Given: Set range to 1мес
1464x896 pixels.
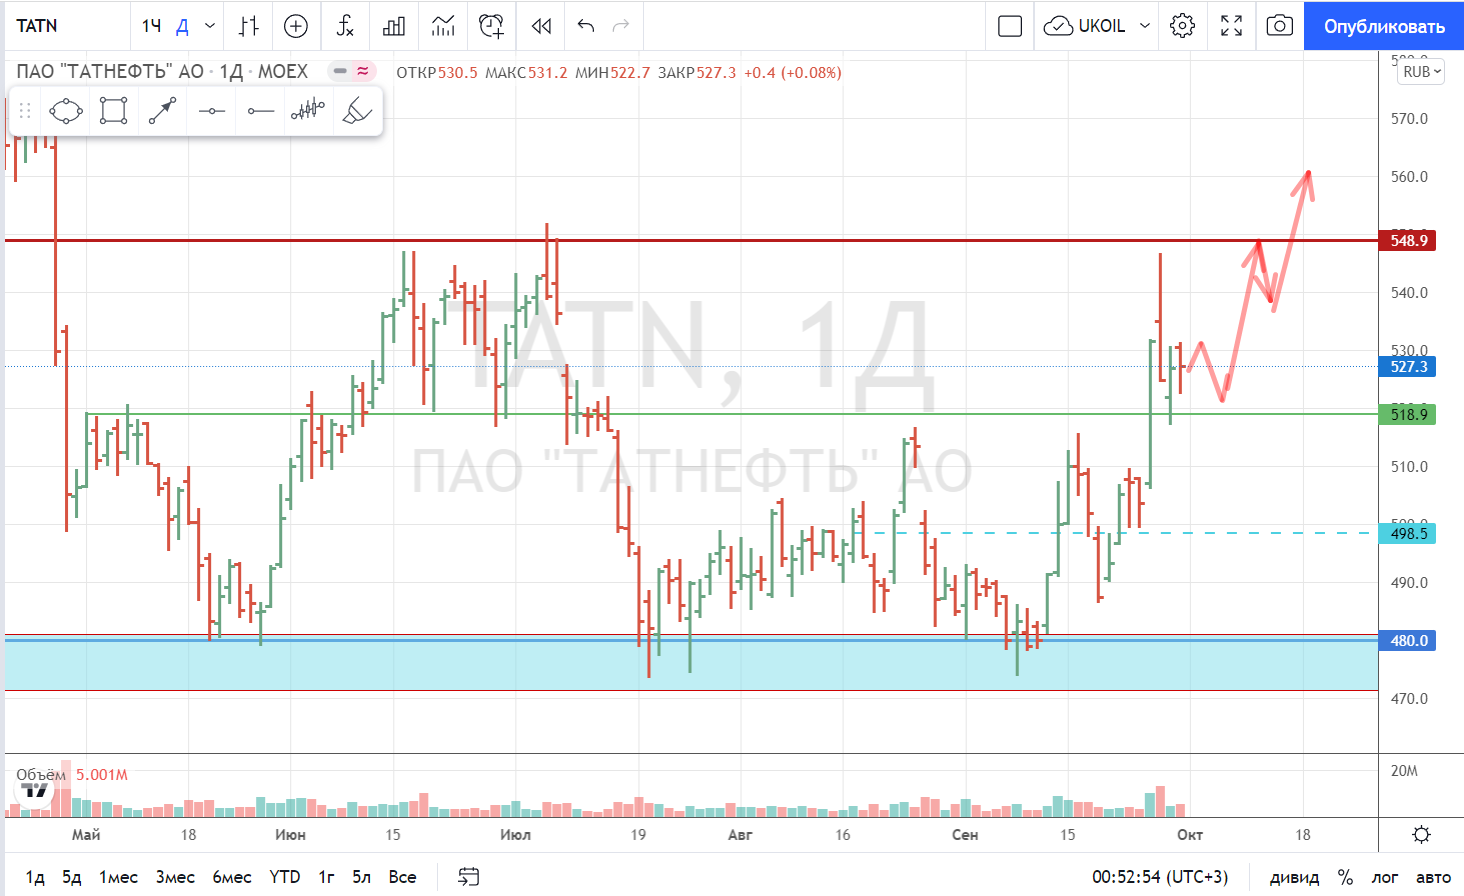Looking at the screenshot, I should tap(118, 877).
